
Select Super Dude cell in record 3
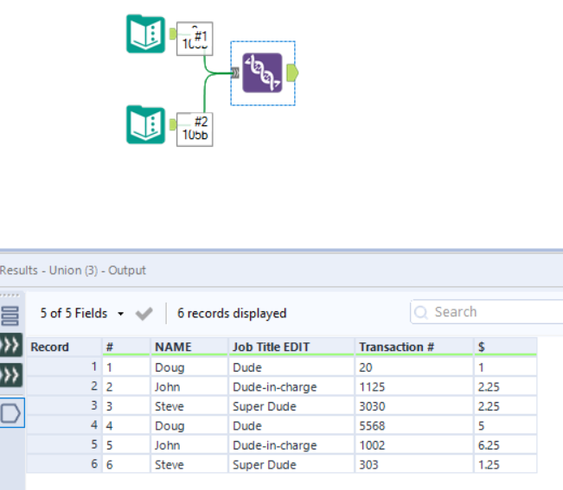[x=291, y=406]
